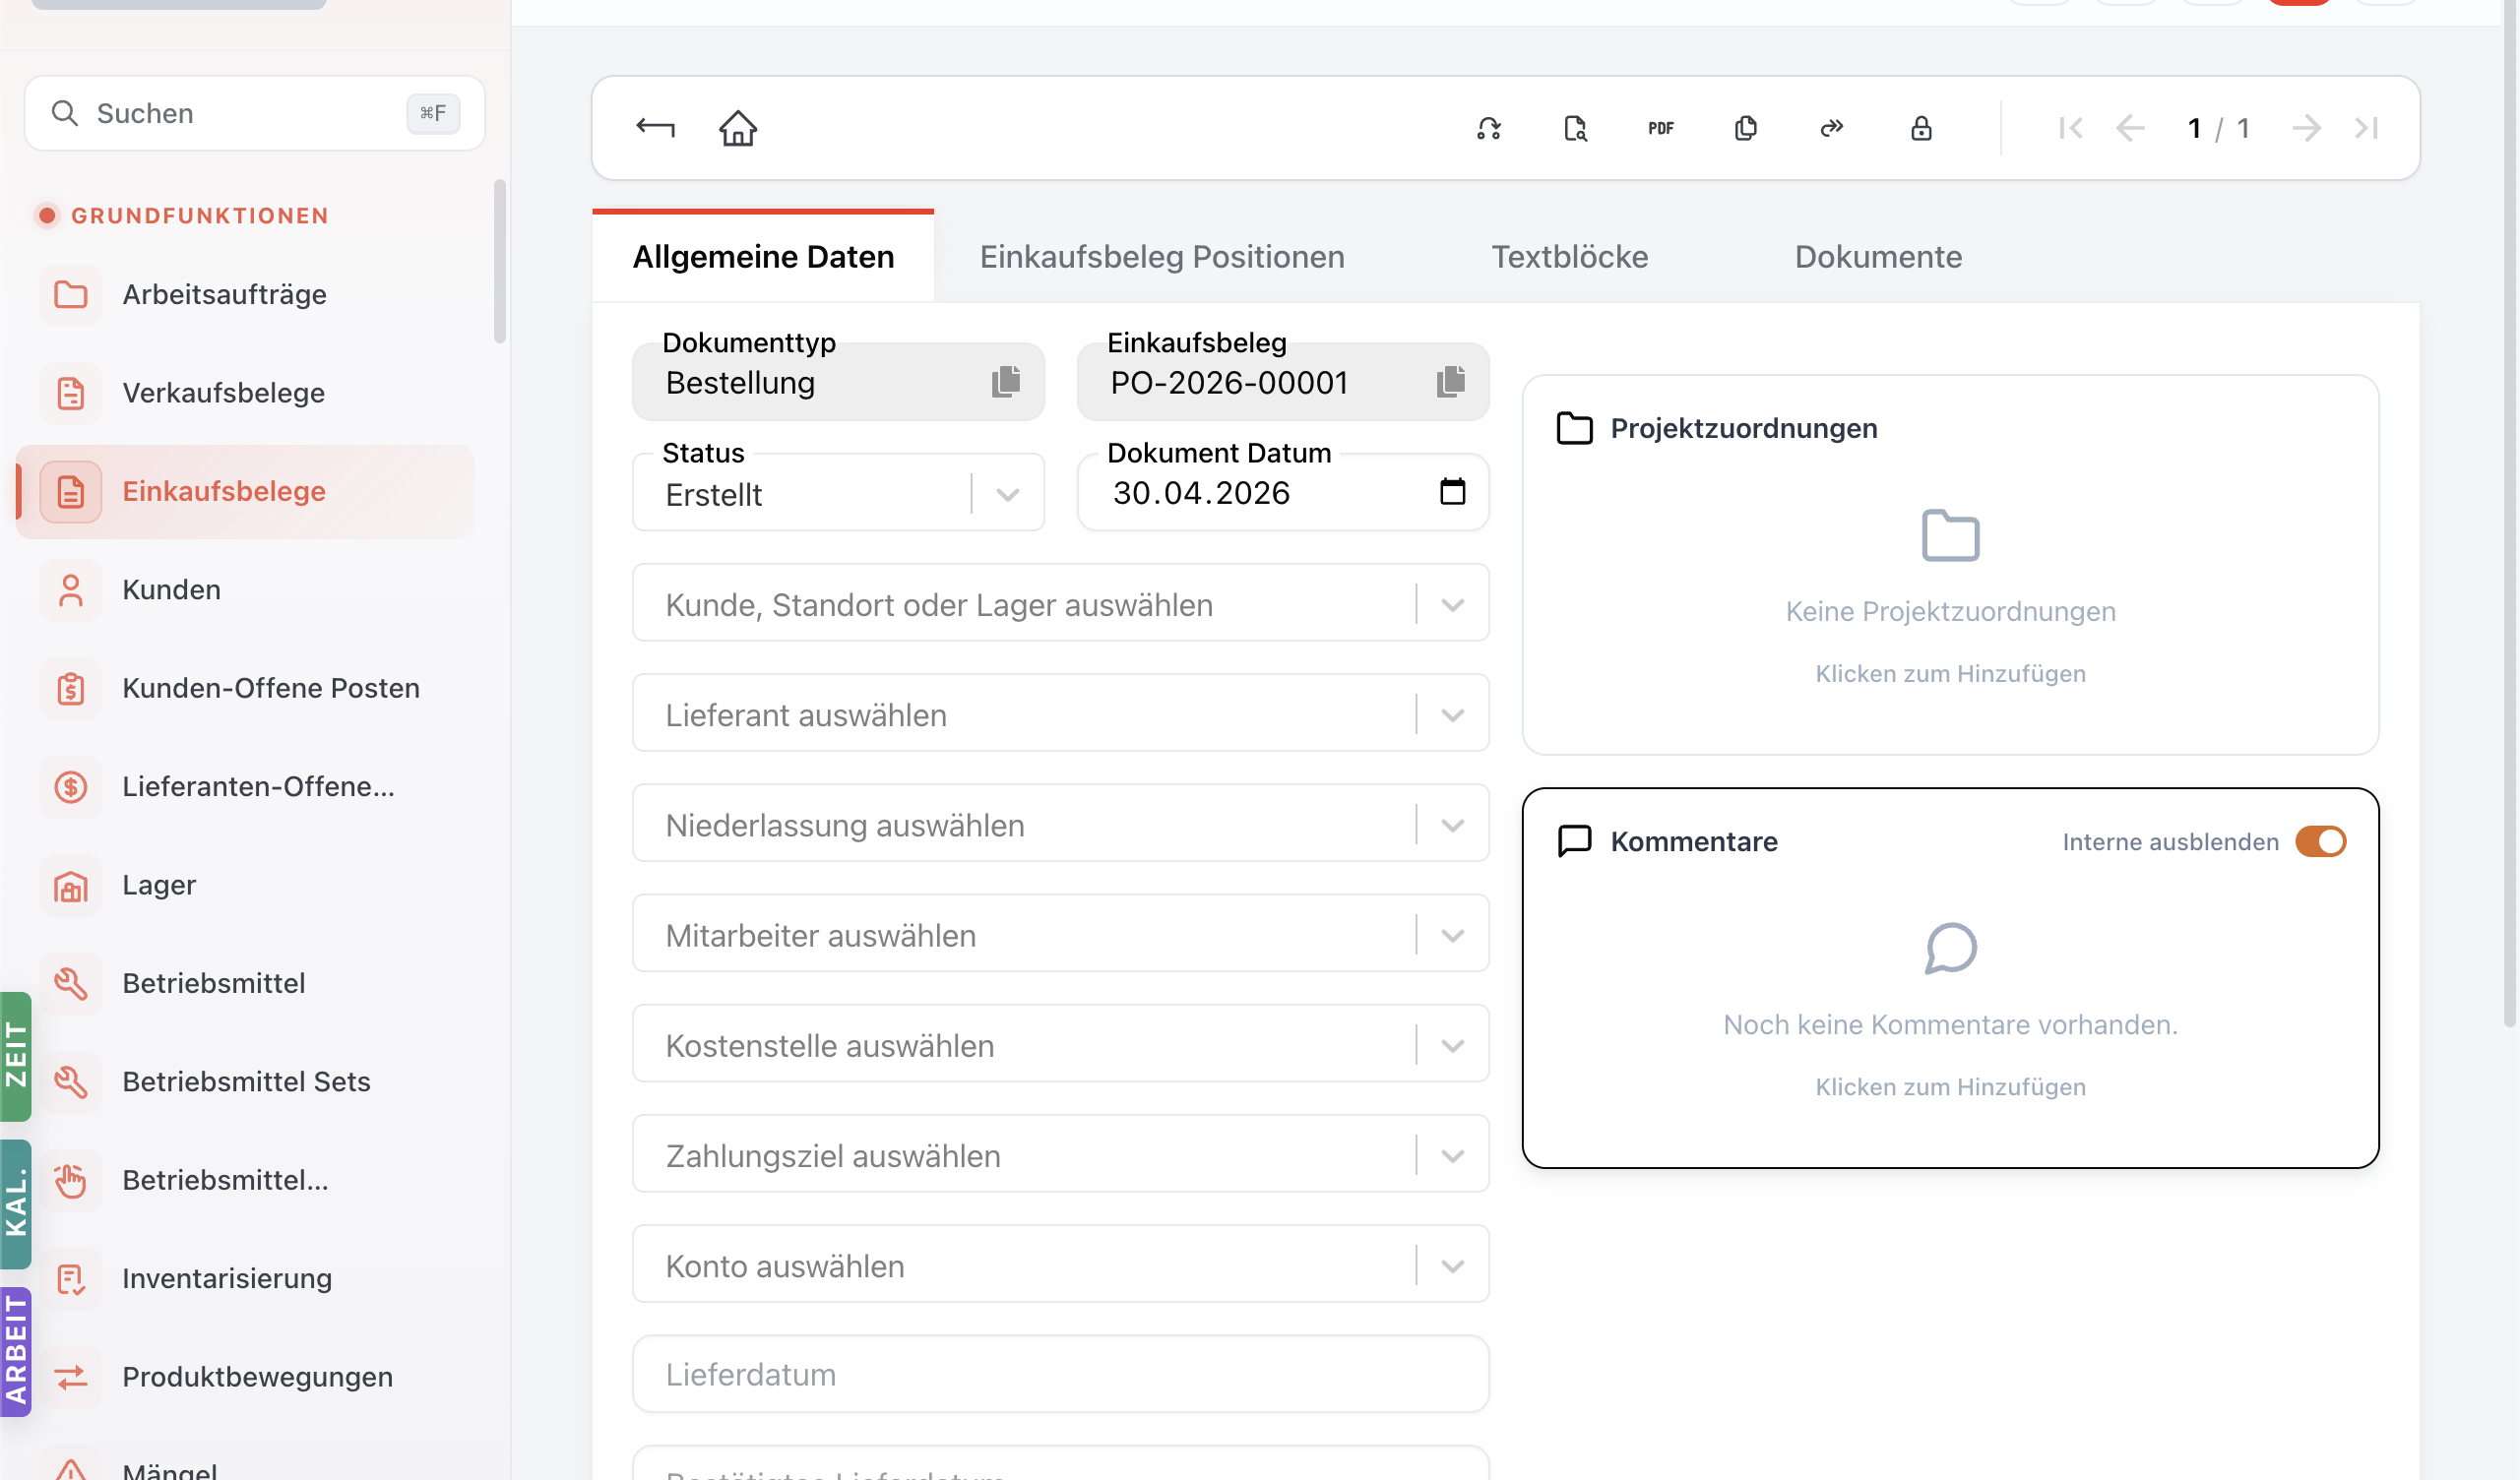Switch to Dokumente tab
Screen dimensions: 2520x1480
[x=1878, y=256]
